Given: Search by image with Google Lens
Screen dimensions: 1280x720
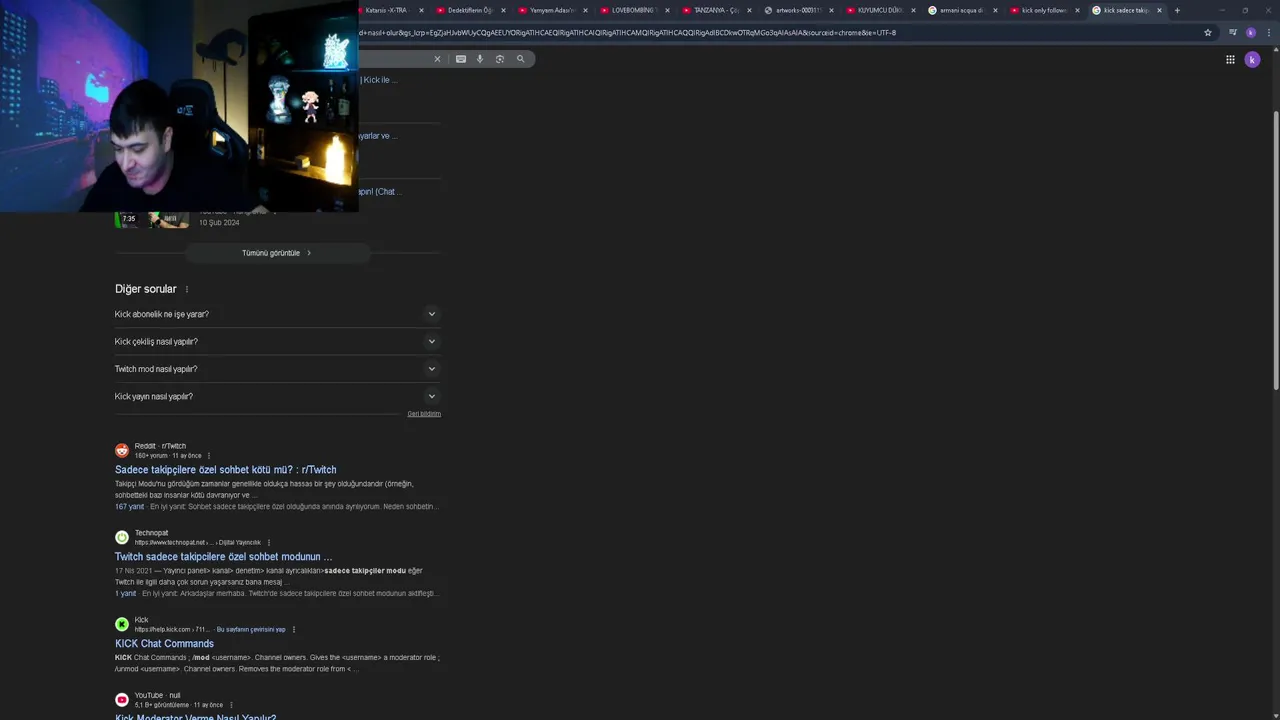Looking at the screenshot, I should click(500, 59).
